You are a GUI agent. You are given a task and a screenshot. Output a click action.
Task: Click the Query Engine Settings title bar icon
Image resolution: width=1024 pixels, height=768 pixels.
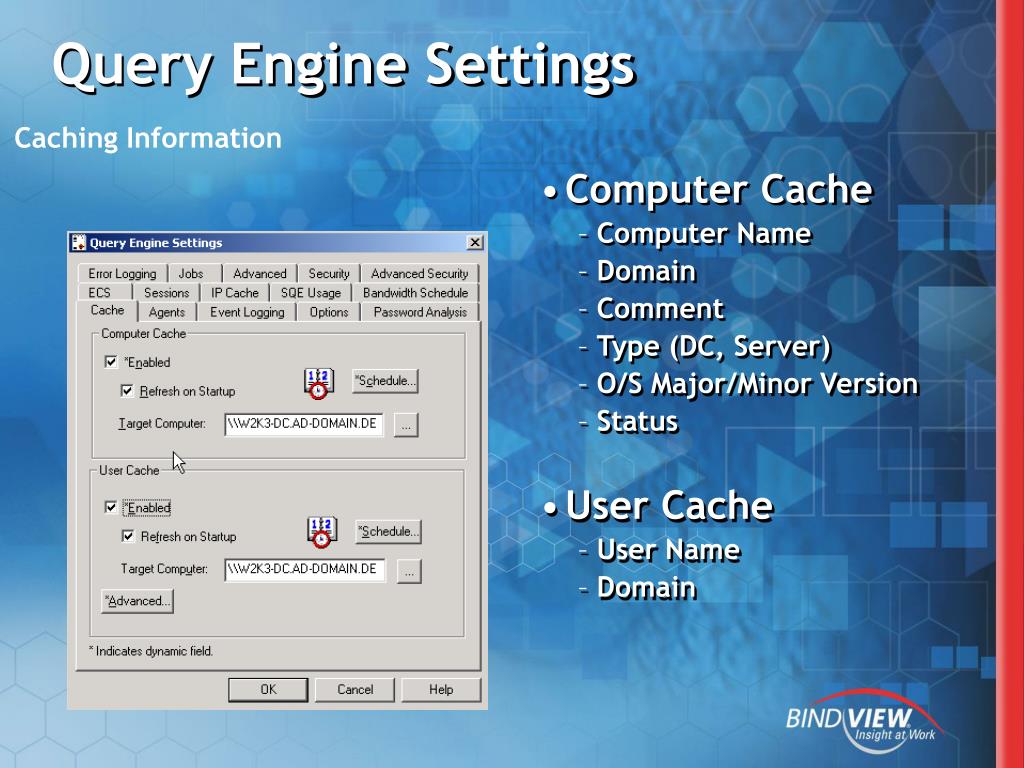pyautogui.click(x=79, y=243)
